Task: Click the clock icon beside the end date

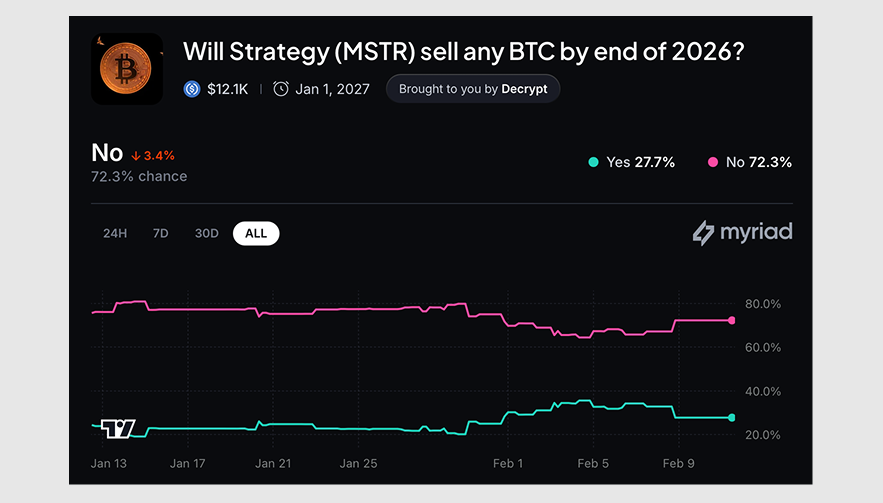Action: [x=281, y=89]
